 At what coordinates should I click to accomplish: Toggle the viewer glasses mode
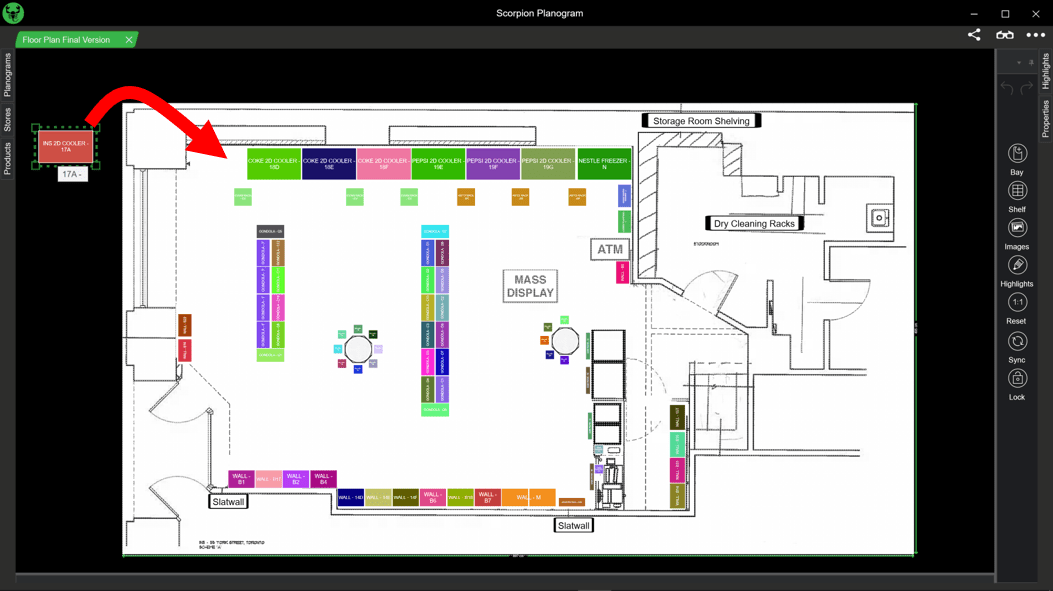[1005, 34]
